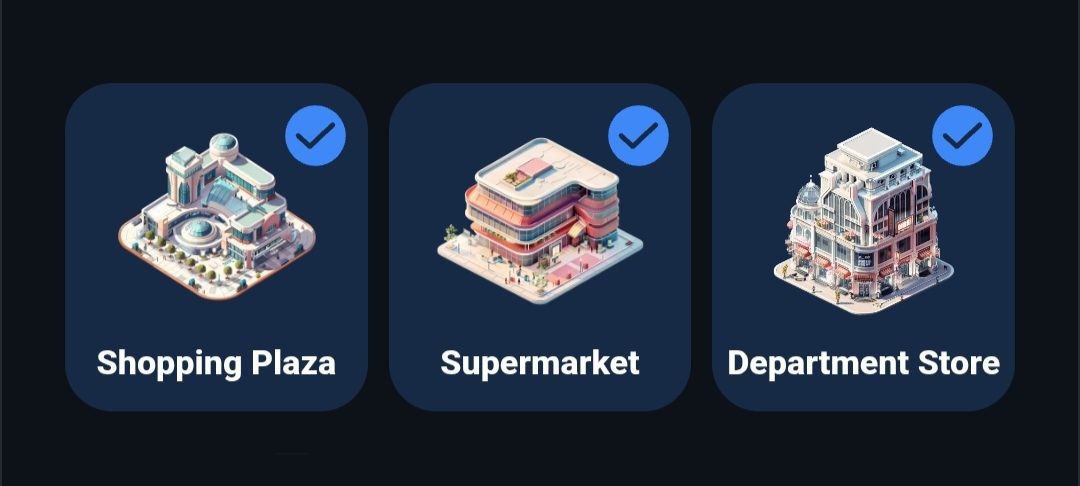
Task: Tap the round courtyard dome in Shopping Plaza
Action: (x=200, y=231)
